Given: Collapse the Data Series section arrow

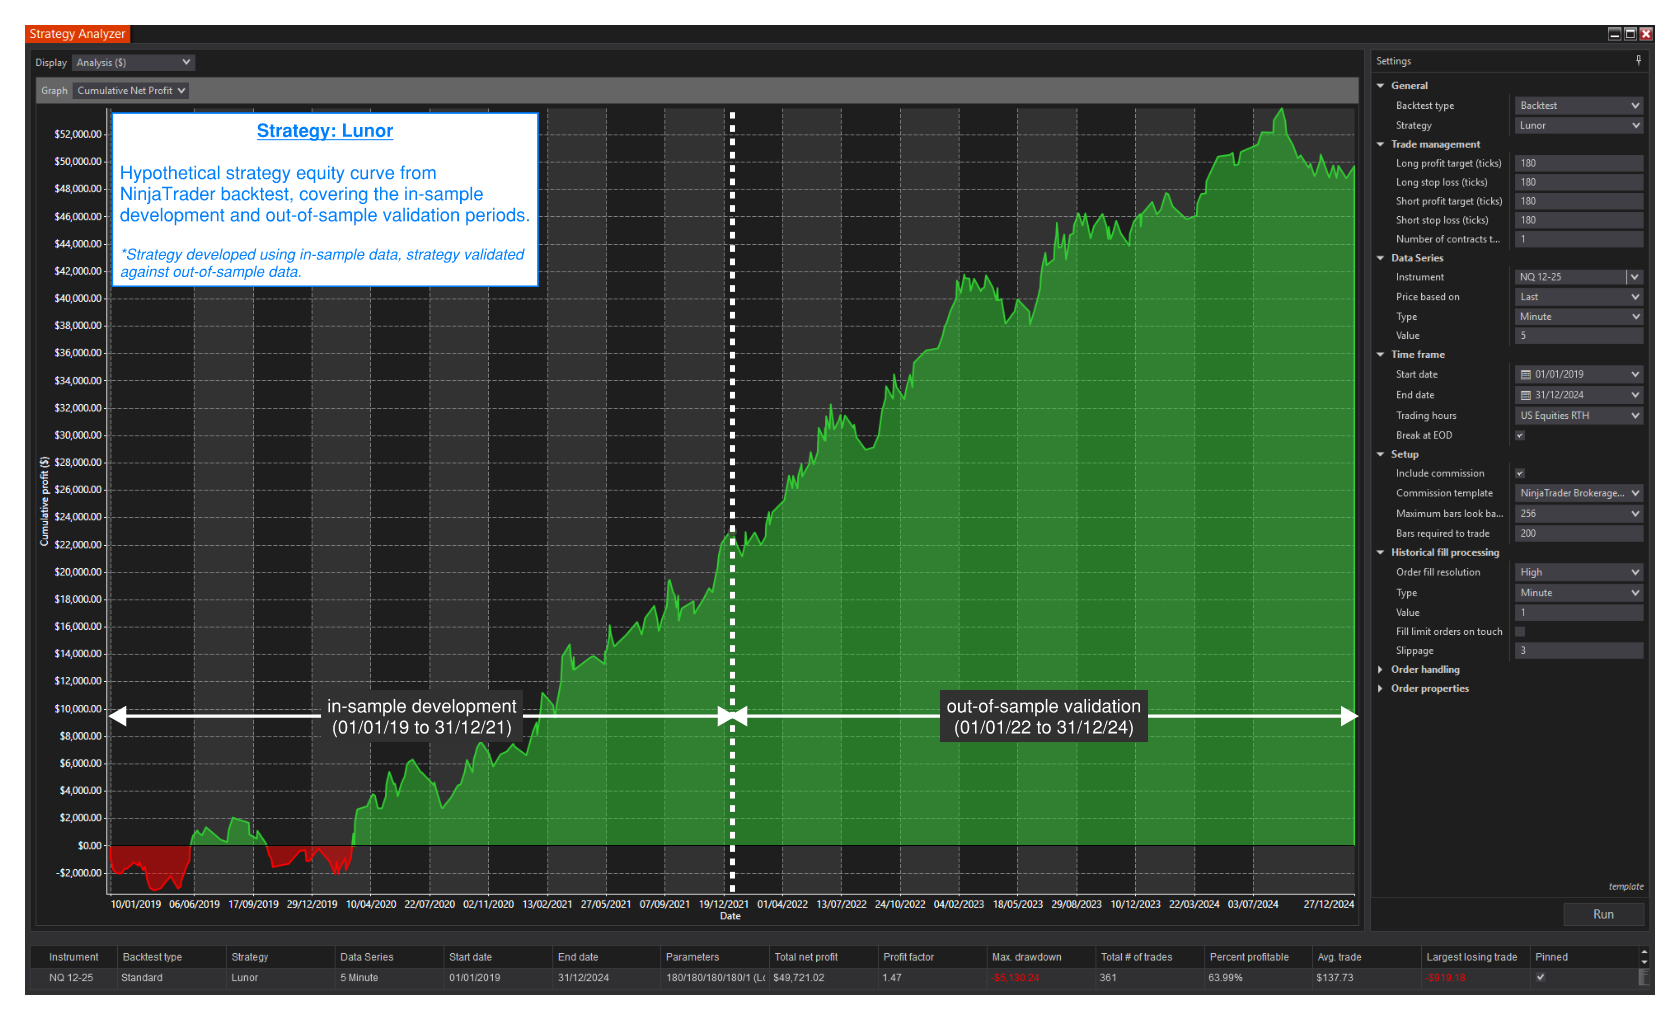Looking at the screenshot, I should pyautogui.click(x=1381, y=258).
